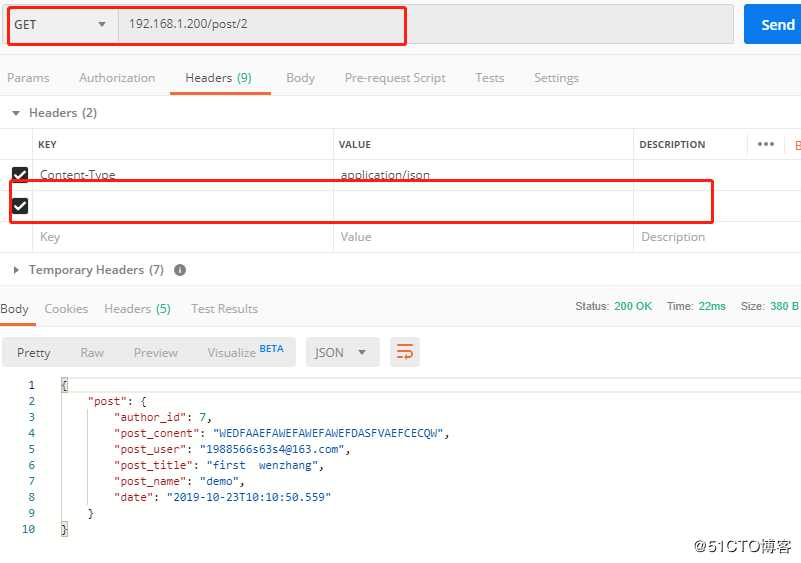Click the "post" key in response line 2
Image resolution: width=801 pixels, height=563 pixels.
[107, 401]
